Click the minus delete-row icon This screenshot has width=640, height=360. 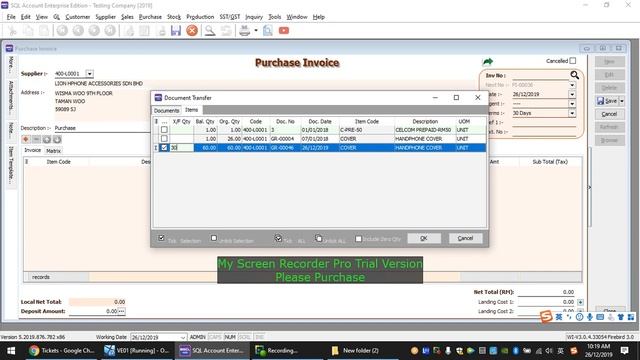point(36,140)
